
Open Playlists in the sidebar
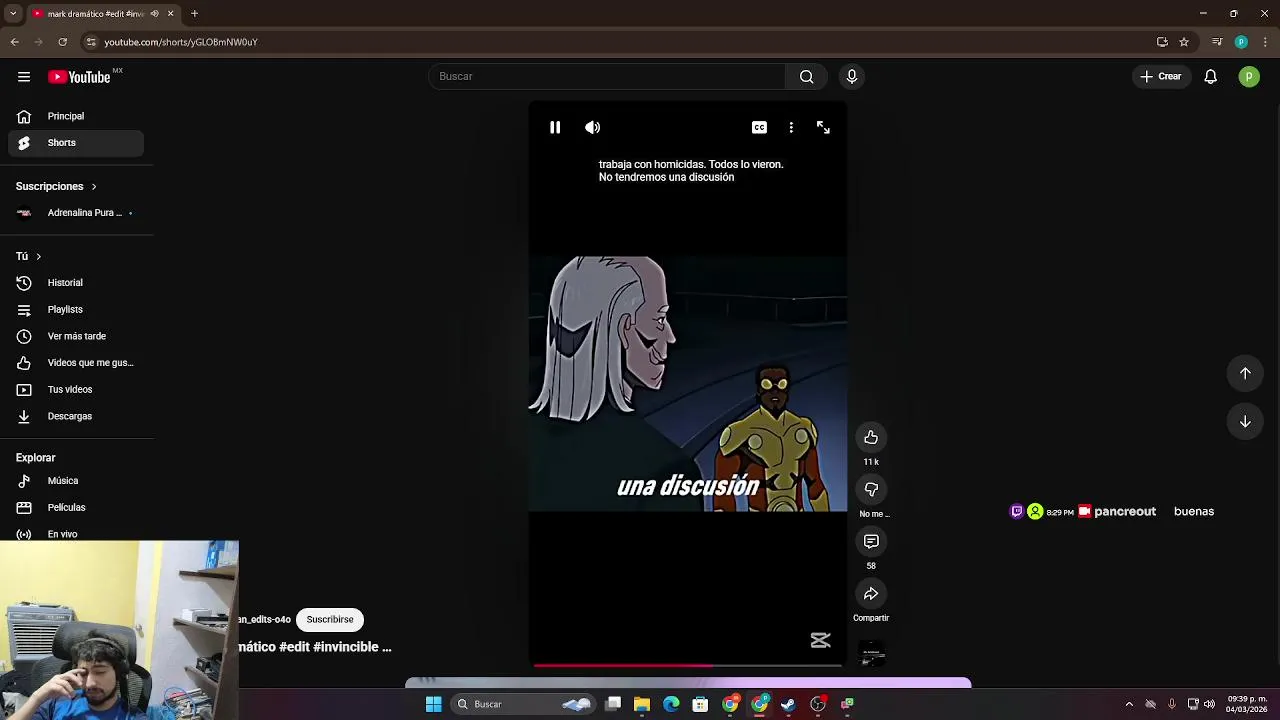tap(76, 310)
